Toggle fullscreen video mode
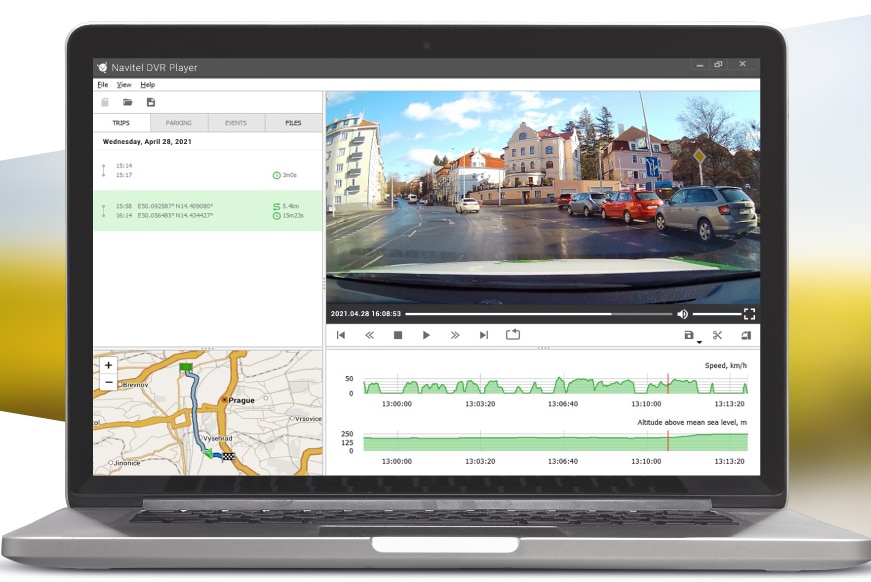 749,314
